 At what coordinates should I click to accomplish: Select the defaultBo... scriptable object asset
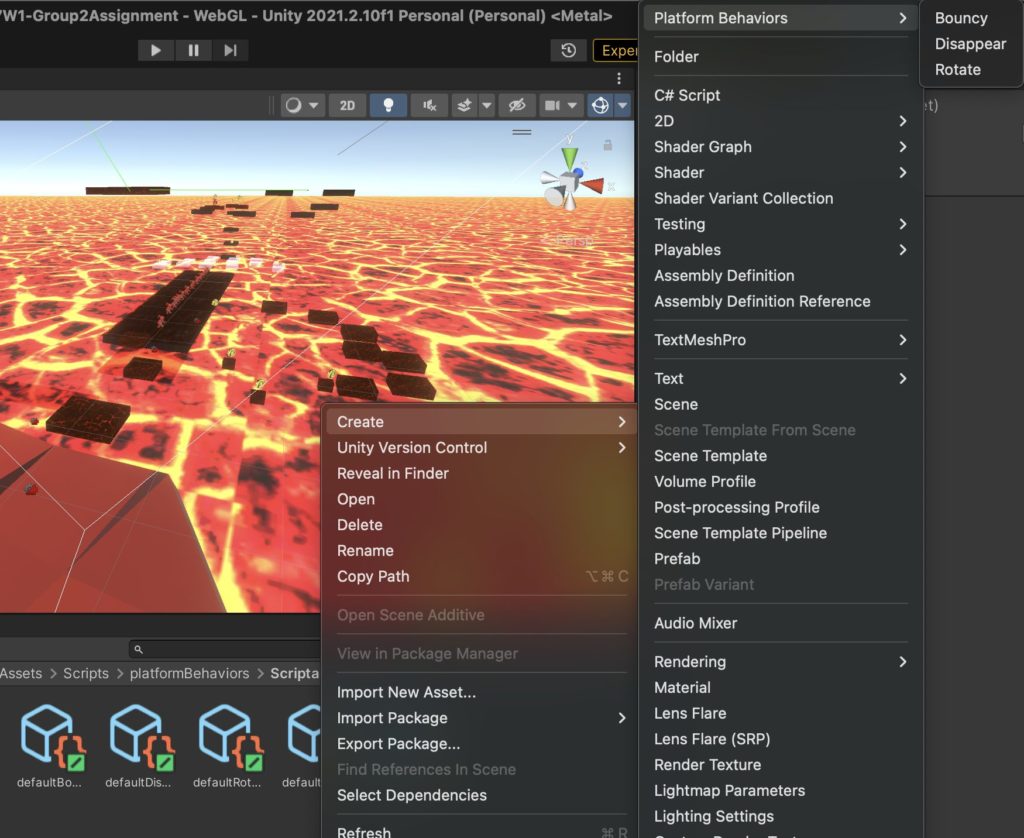click(x=49, y=736)
